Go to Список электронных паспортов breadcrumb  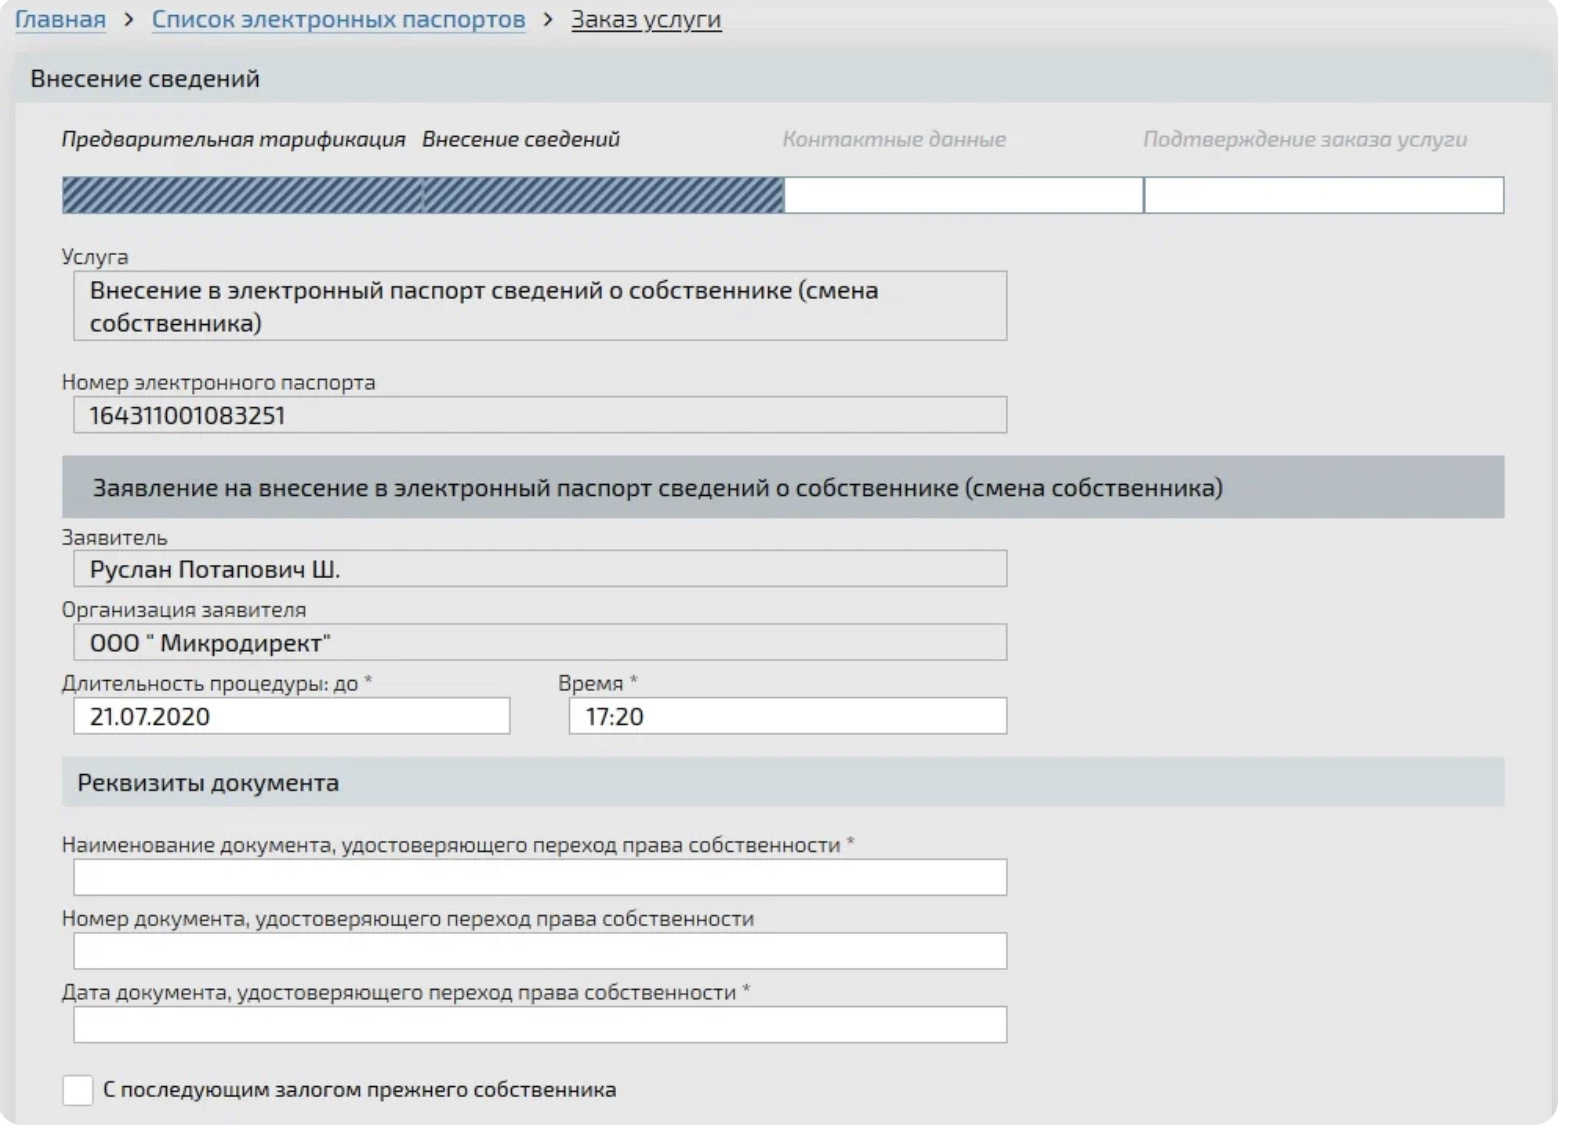(338, 19)
